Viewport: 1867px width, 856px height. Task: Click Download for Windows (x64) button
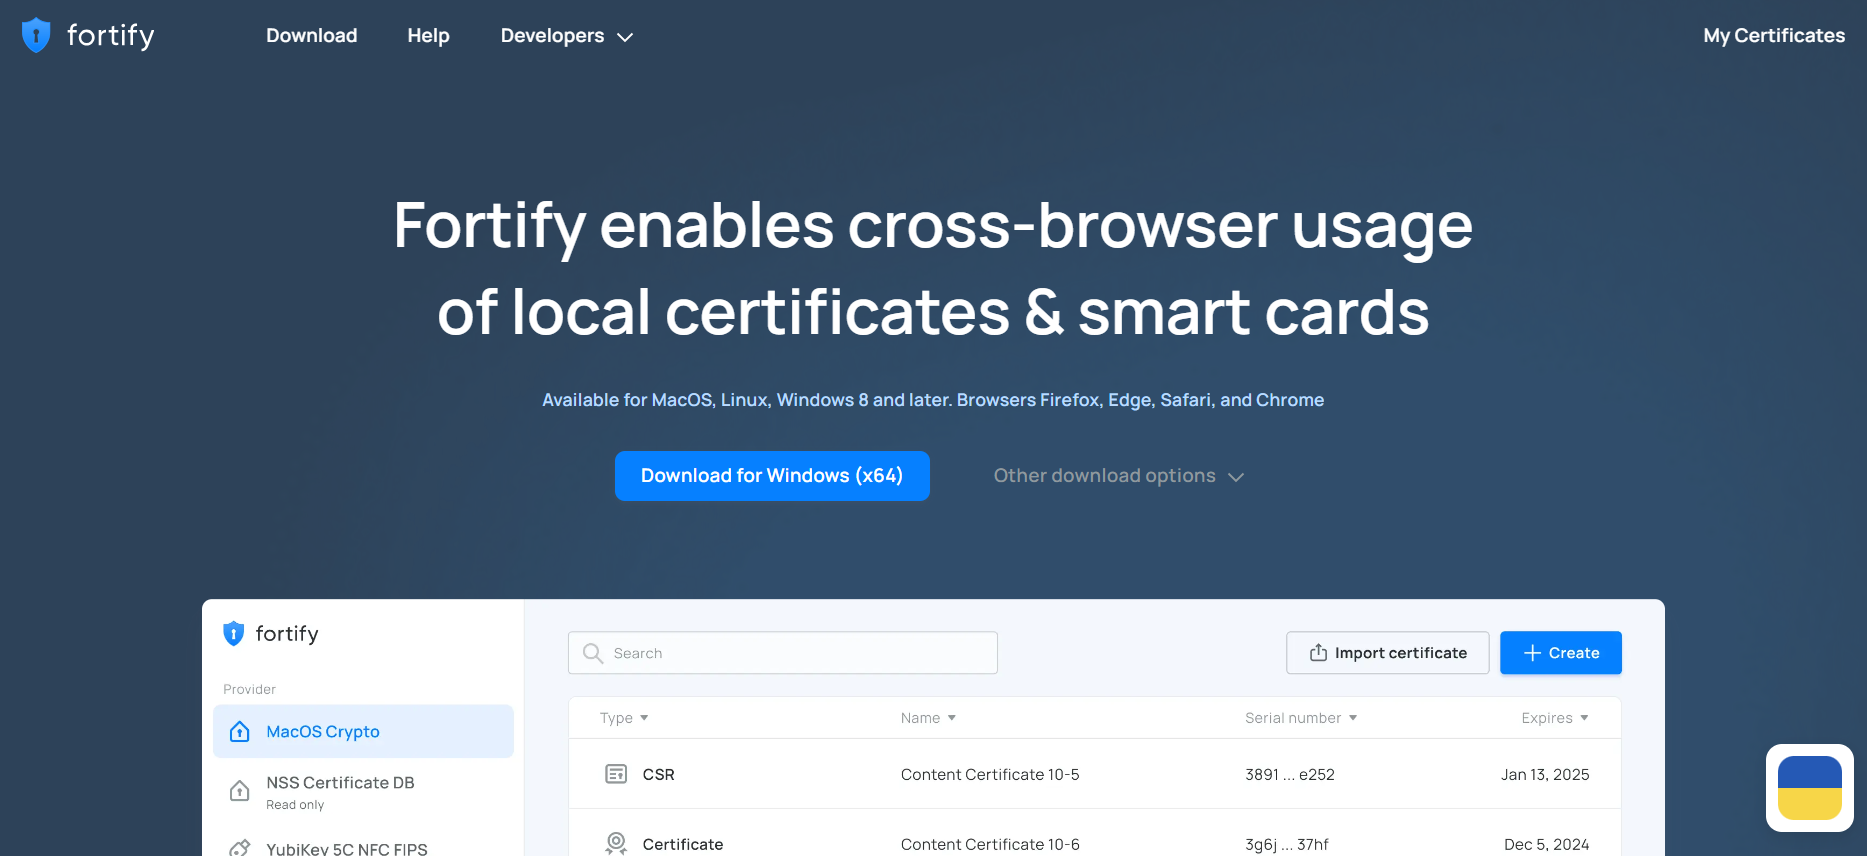pos(771,476)
